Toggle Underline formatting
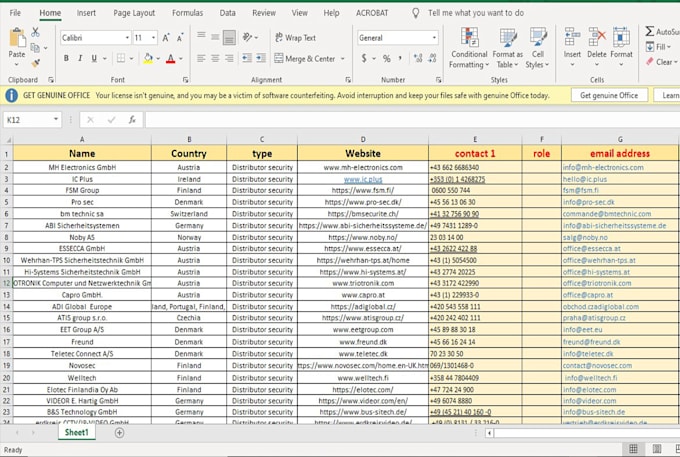 [94, 58]
